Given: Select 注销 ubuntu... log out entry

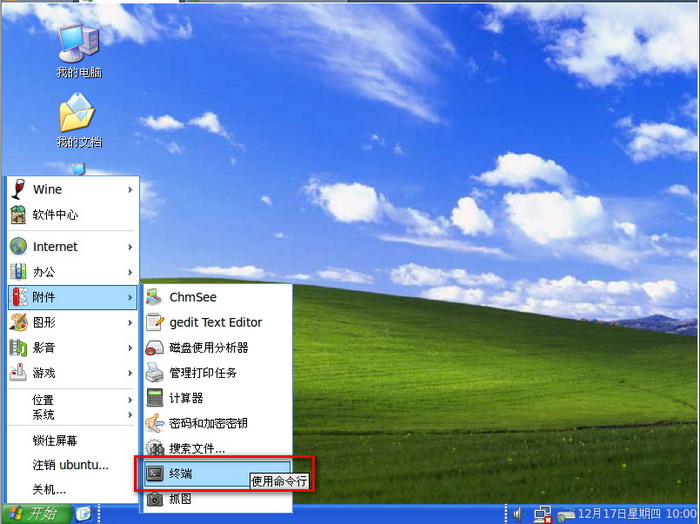Looking at the screenshot, I should click(x=71, y=465).
